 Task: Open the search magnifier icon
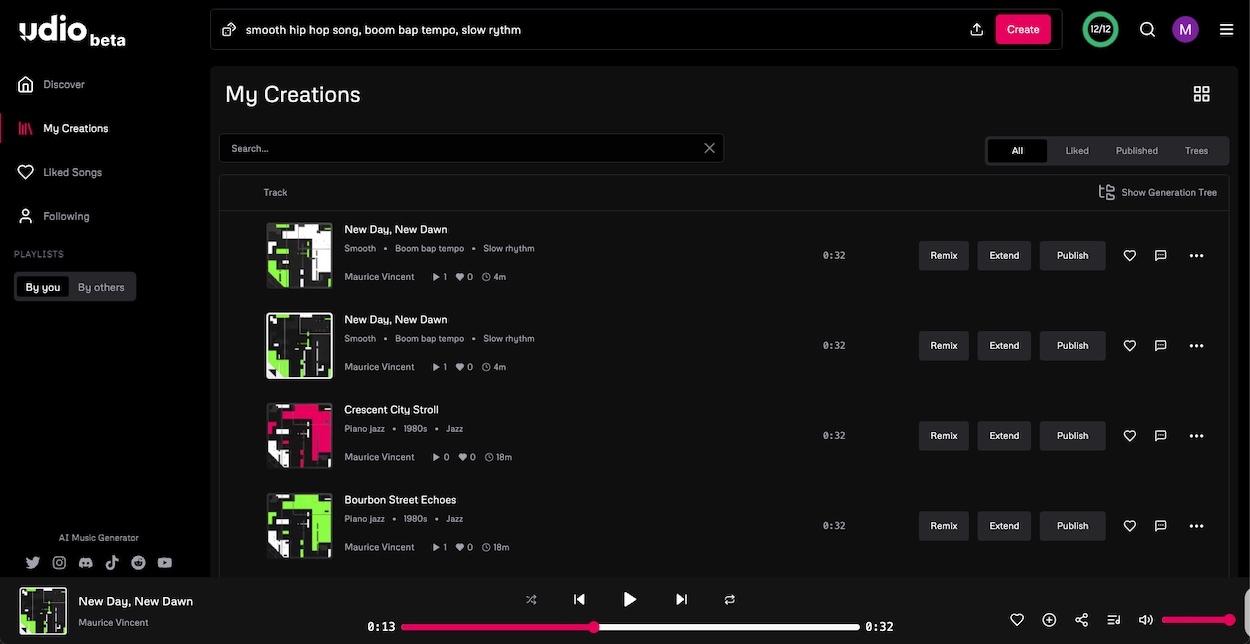point(1148,30)
